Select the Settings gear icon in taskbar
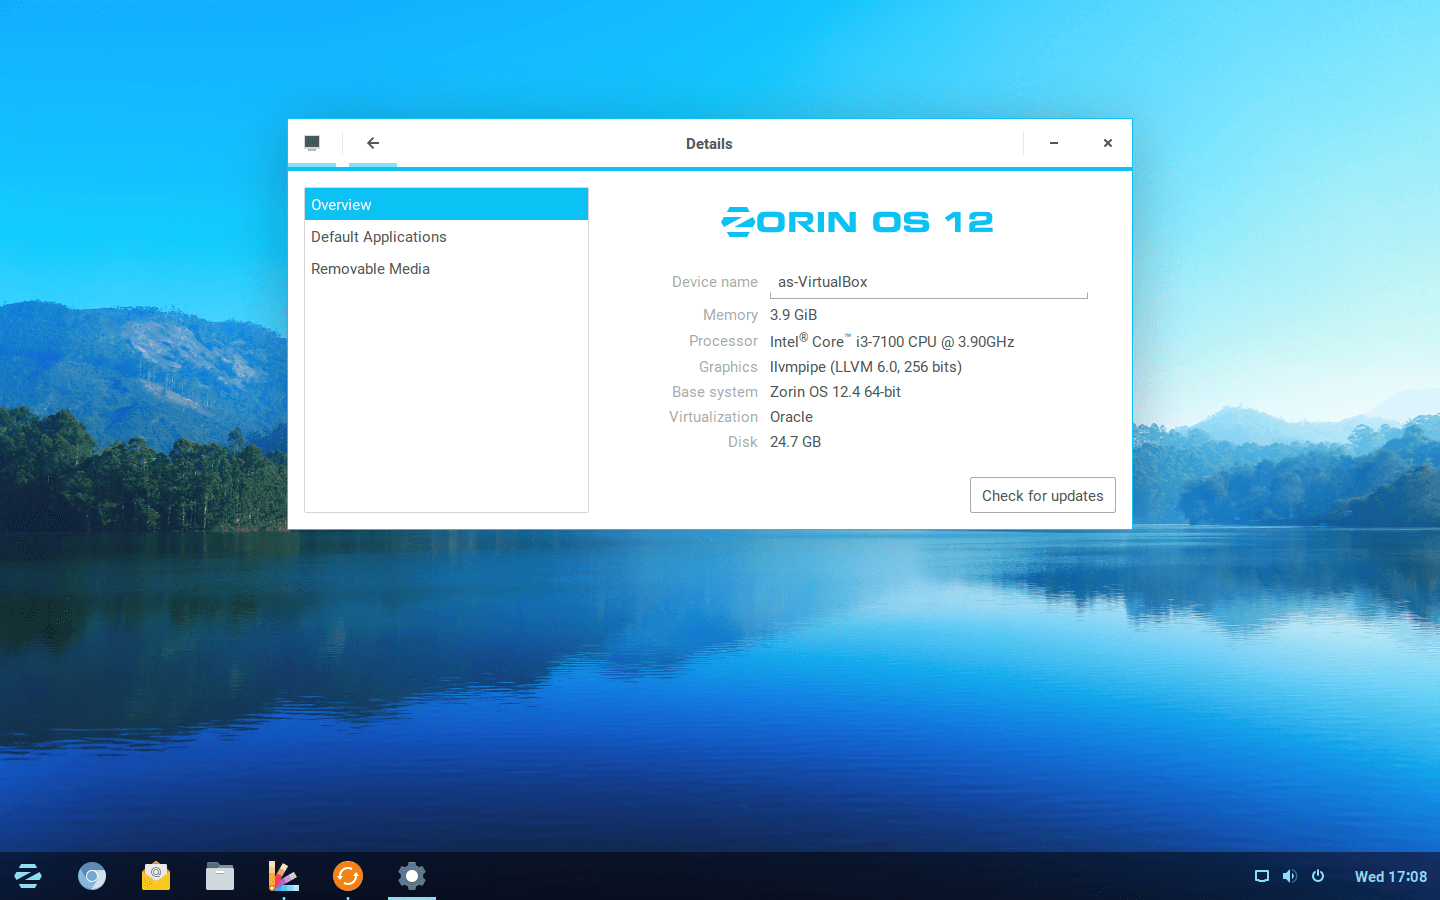The width and height of the screenshot is (1440, 900). point(412,877)
